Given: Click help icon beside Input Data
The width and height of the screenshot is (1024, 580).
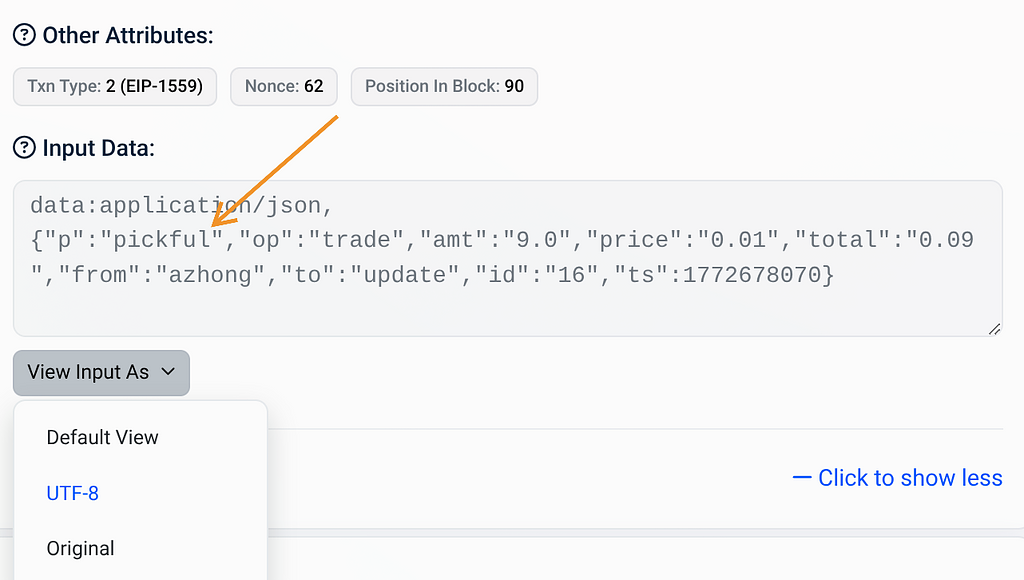Looking at the screenshot, I should [24, 148].
